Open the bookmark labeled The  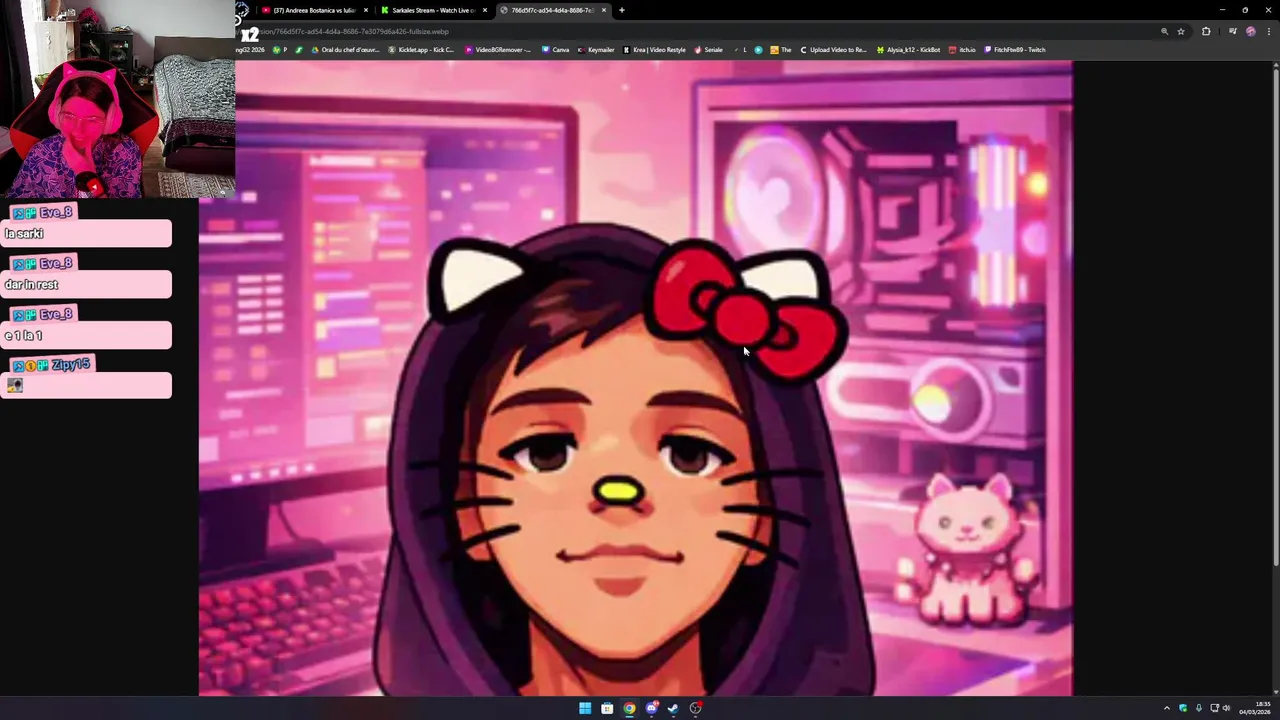781,49
